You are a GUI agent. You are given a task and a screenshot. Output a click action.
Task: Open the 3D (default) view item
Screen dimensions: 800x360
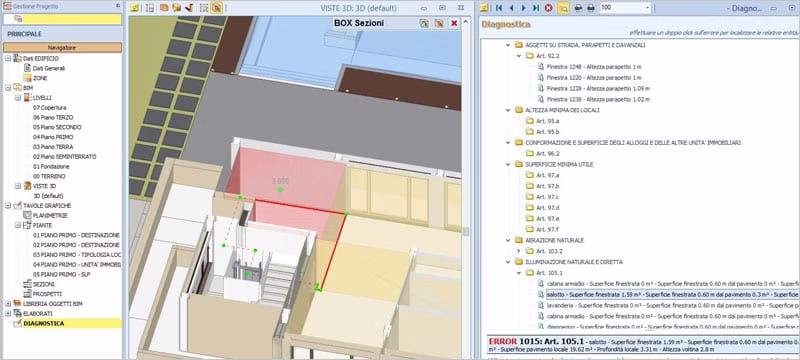[x=48, y=196]
